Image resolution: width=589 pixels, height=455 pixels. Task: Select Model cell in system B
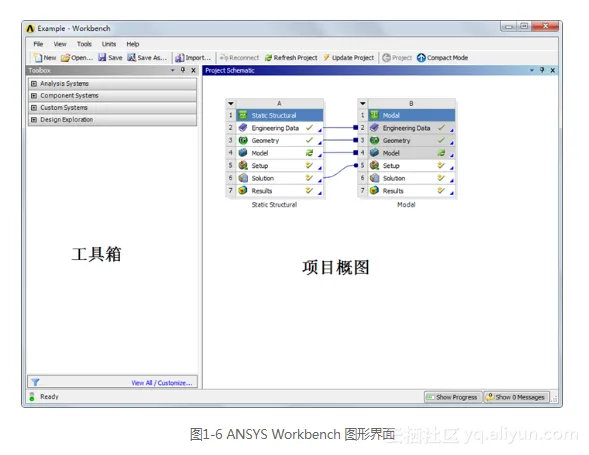(411, 153)
